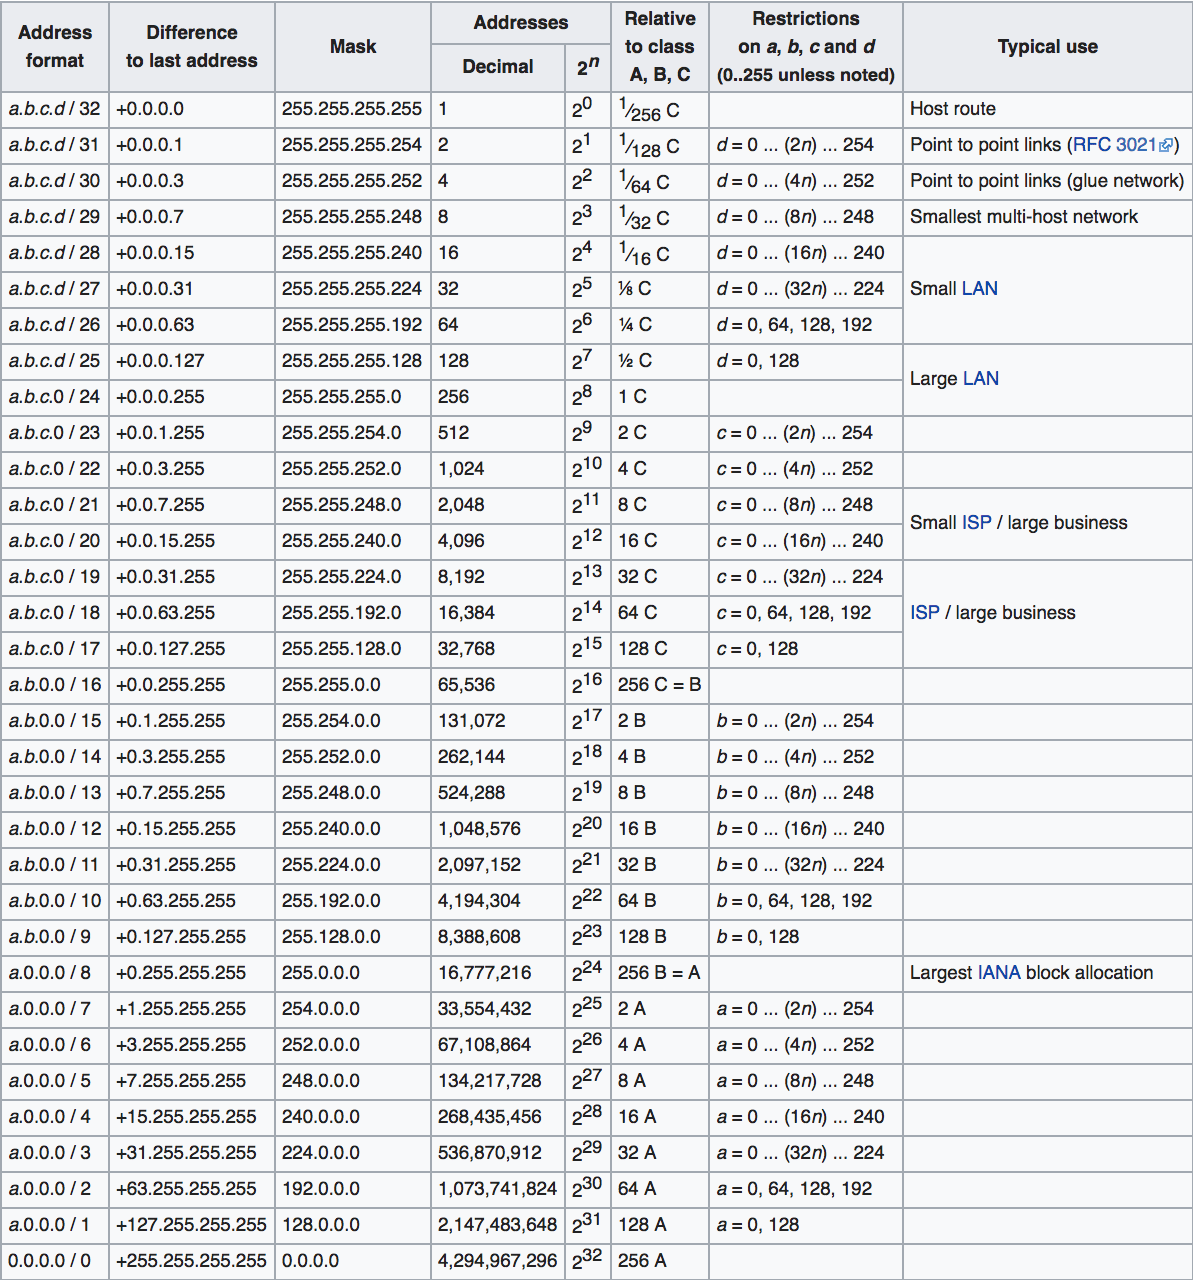Select mask 128.0.0.0
The height and width of the screenshot is (1280, 1193).
(353, 1225)
